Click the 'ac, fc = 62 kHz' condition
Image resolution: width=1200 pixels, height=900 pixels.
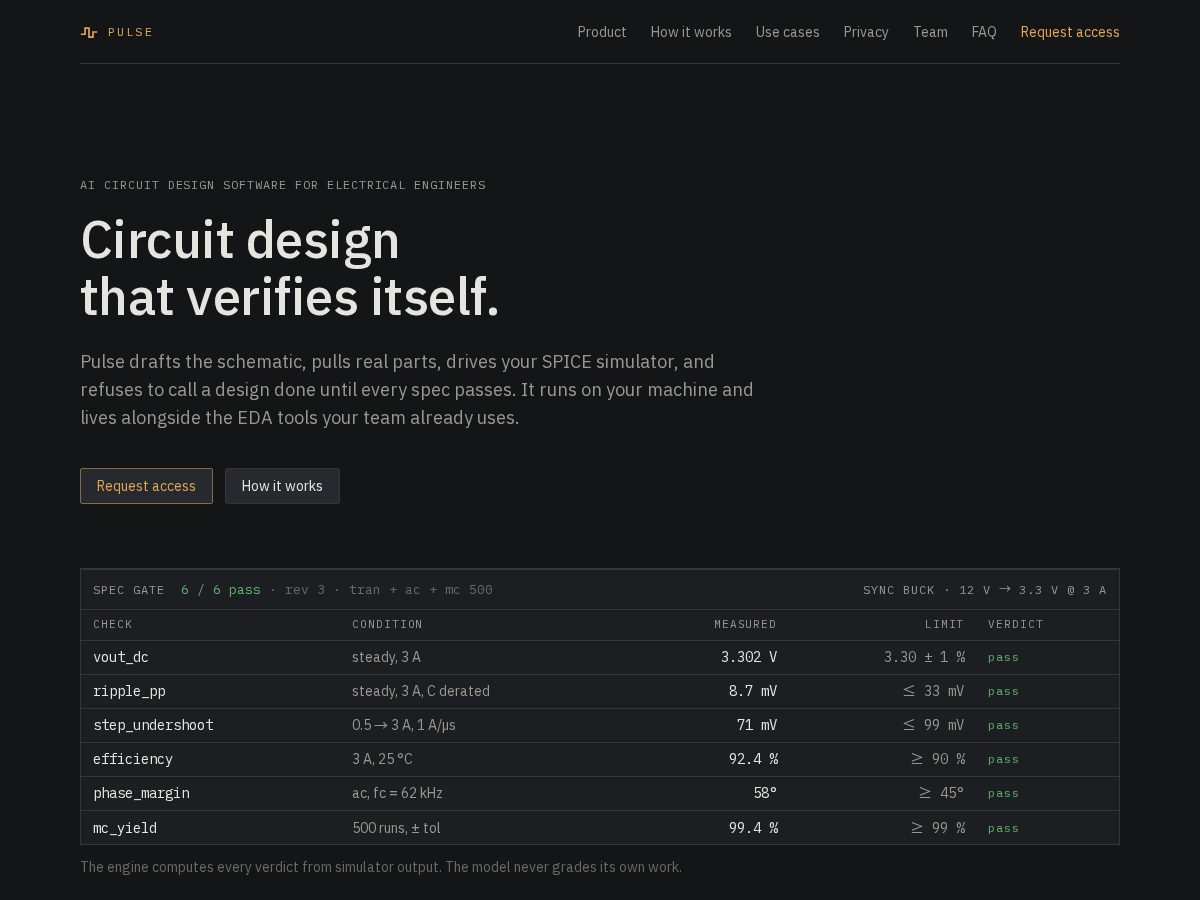(397, 793)
